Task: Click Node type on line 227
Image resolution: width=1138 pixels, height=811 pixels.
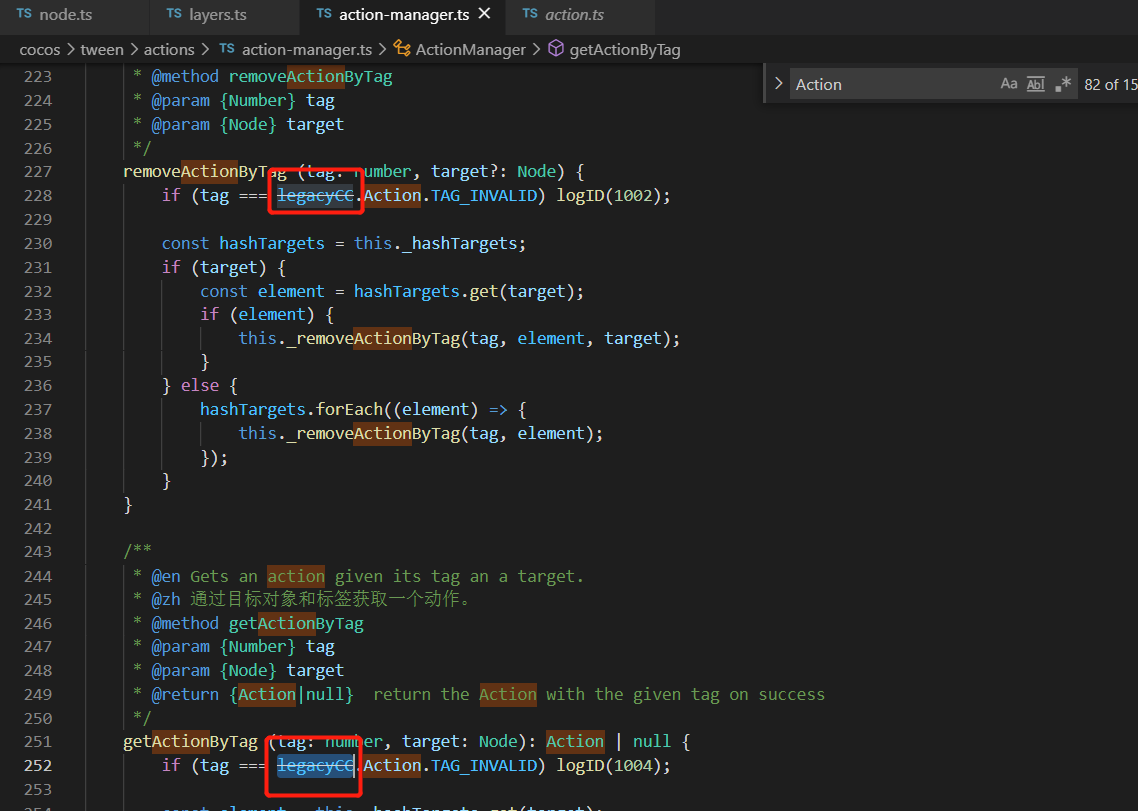Action: click(x=536, y=171)
